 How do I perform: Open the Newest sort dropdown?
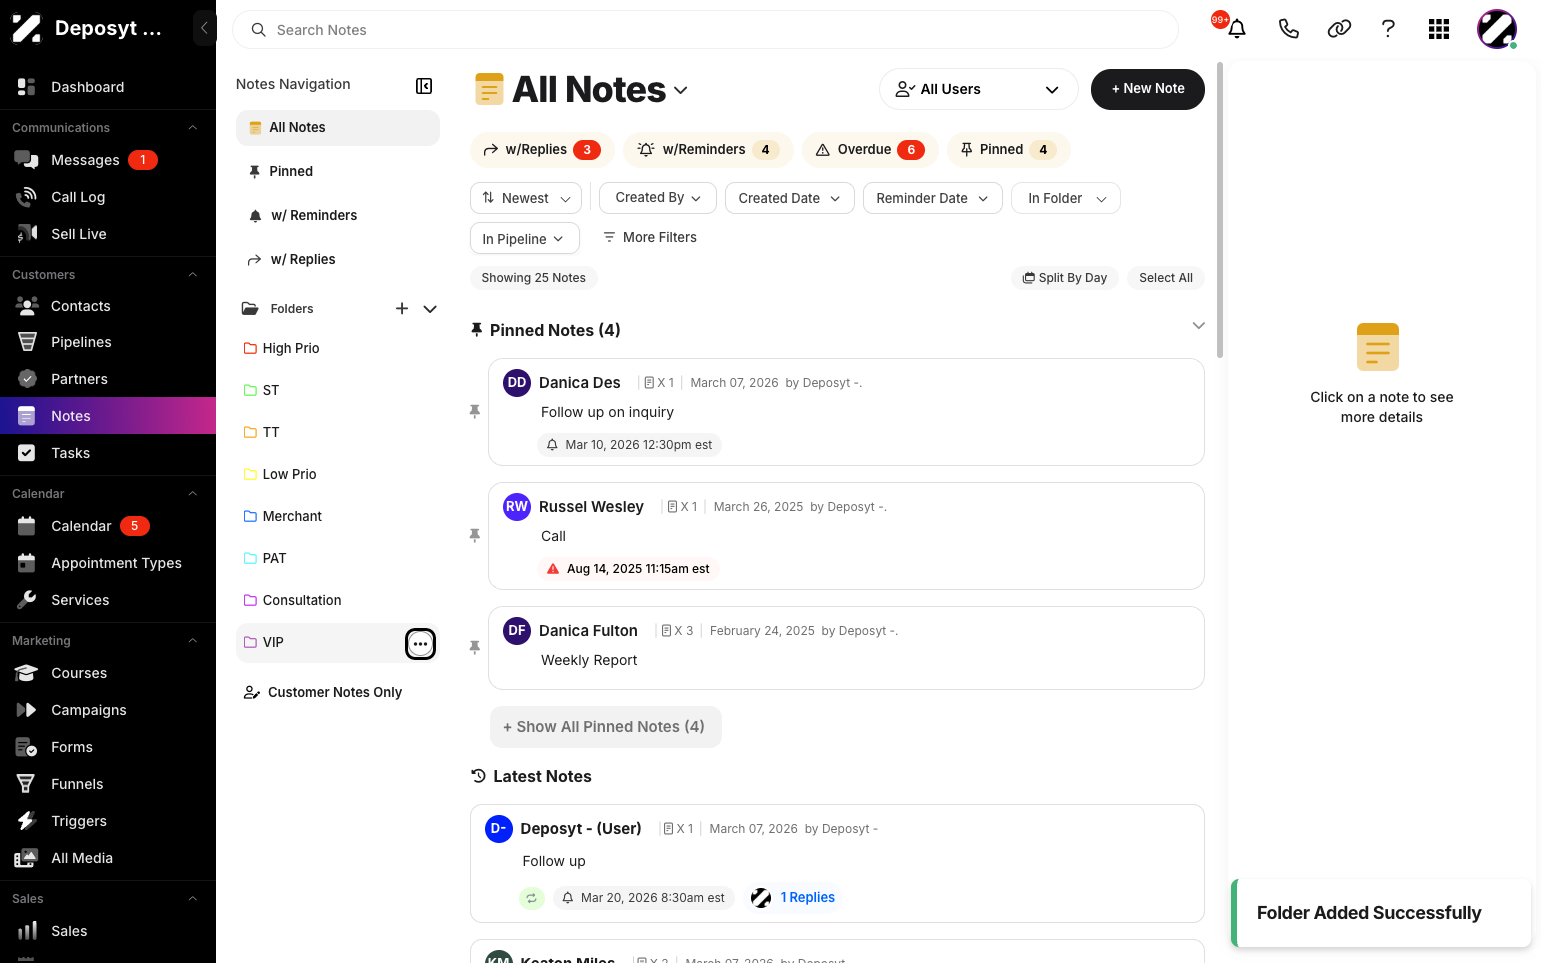[x=526, y=198]
